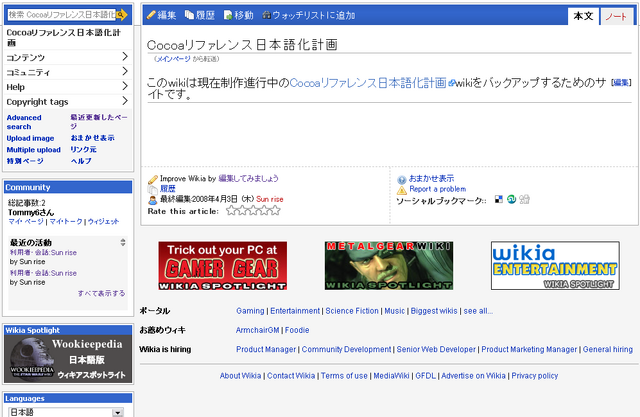Open the Metal Gear Wiki spotlight banner

(x=389, y=266)
